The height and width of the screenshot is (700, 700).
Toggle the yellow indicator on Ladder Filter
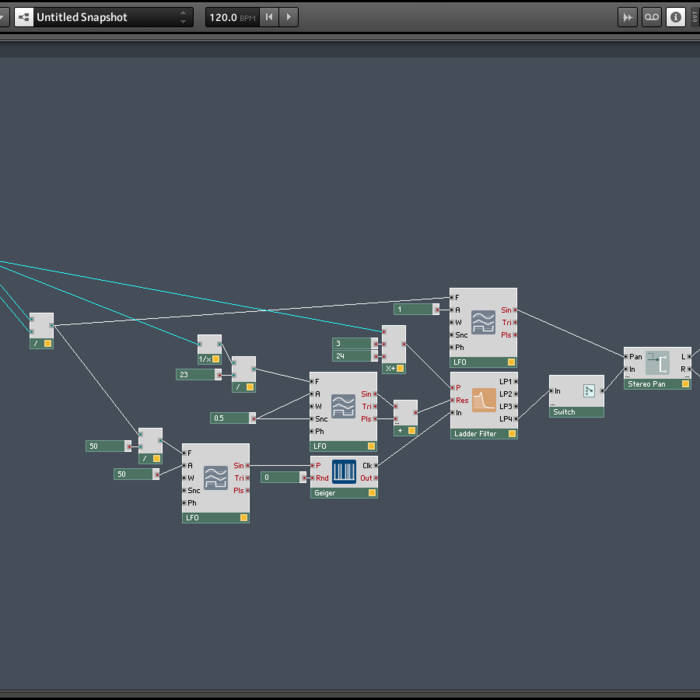pos(511,433)
